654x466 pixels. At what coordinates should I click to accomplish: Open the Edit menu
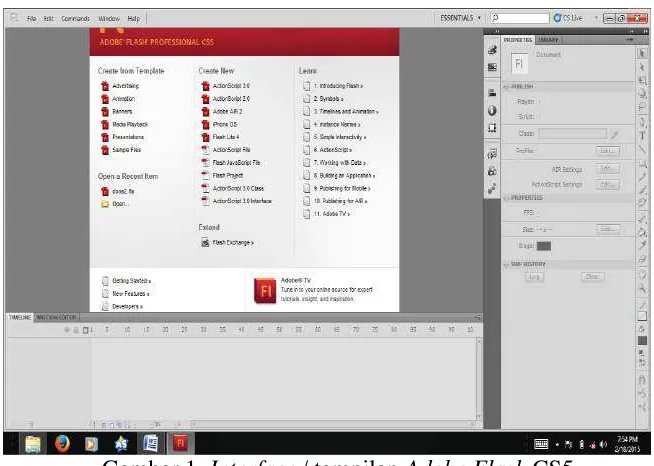point(48,19)
